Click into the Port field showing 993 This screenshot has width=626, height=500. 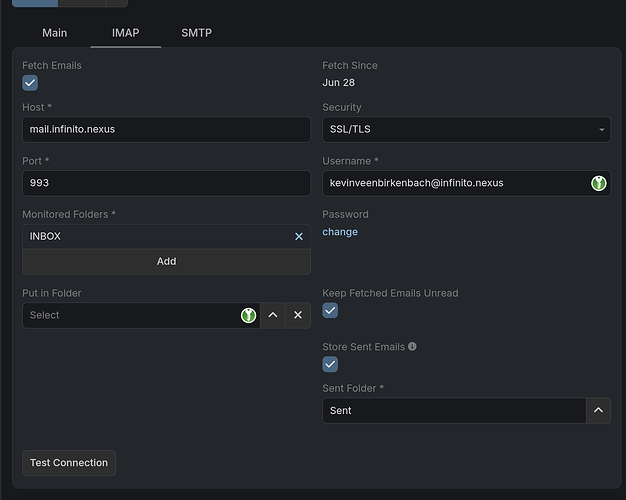(x=166, y=183)
